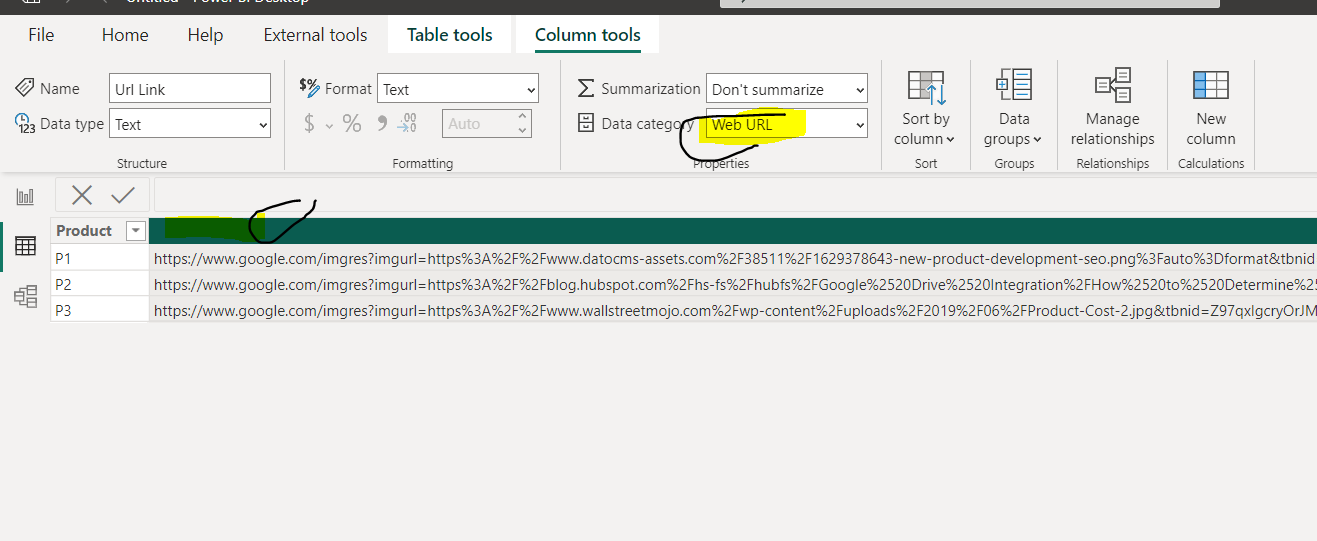This screenshot has width=1317, height=541.
Task: Click the Data type icon
Action: click(24, 124)
